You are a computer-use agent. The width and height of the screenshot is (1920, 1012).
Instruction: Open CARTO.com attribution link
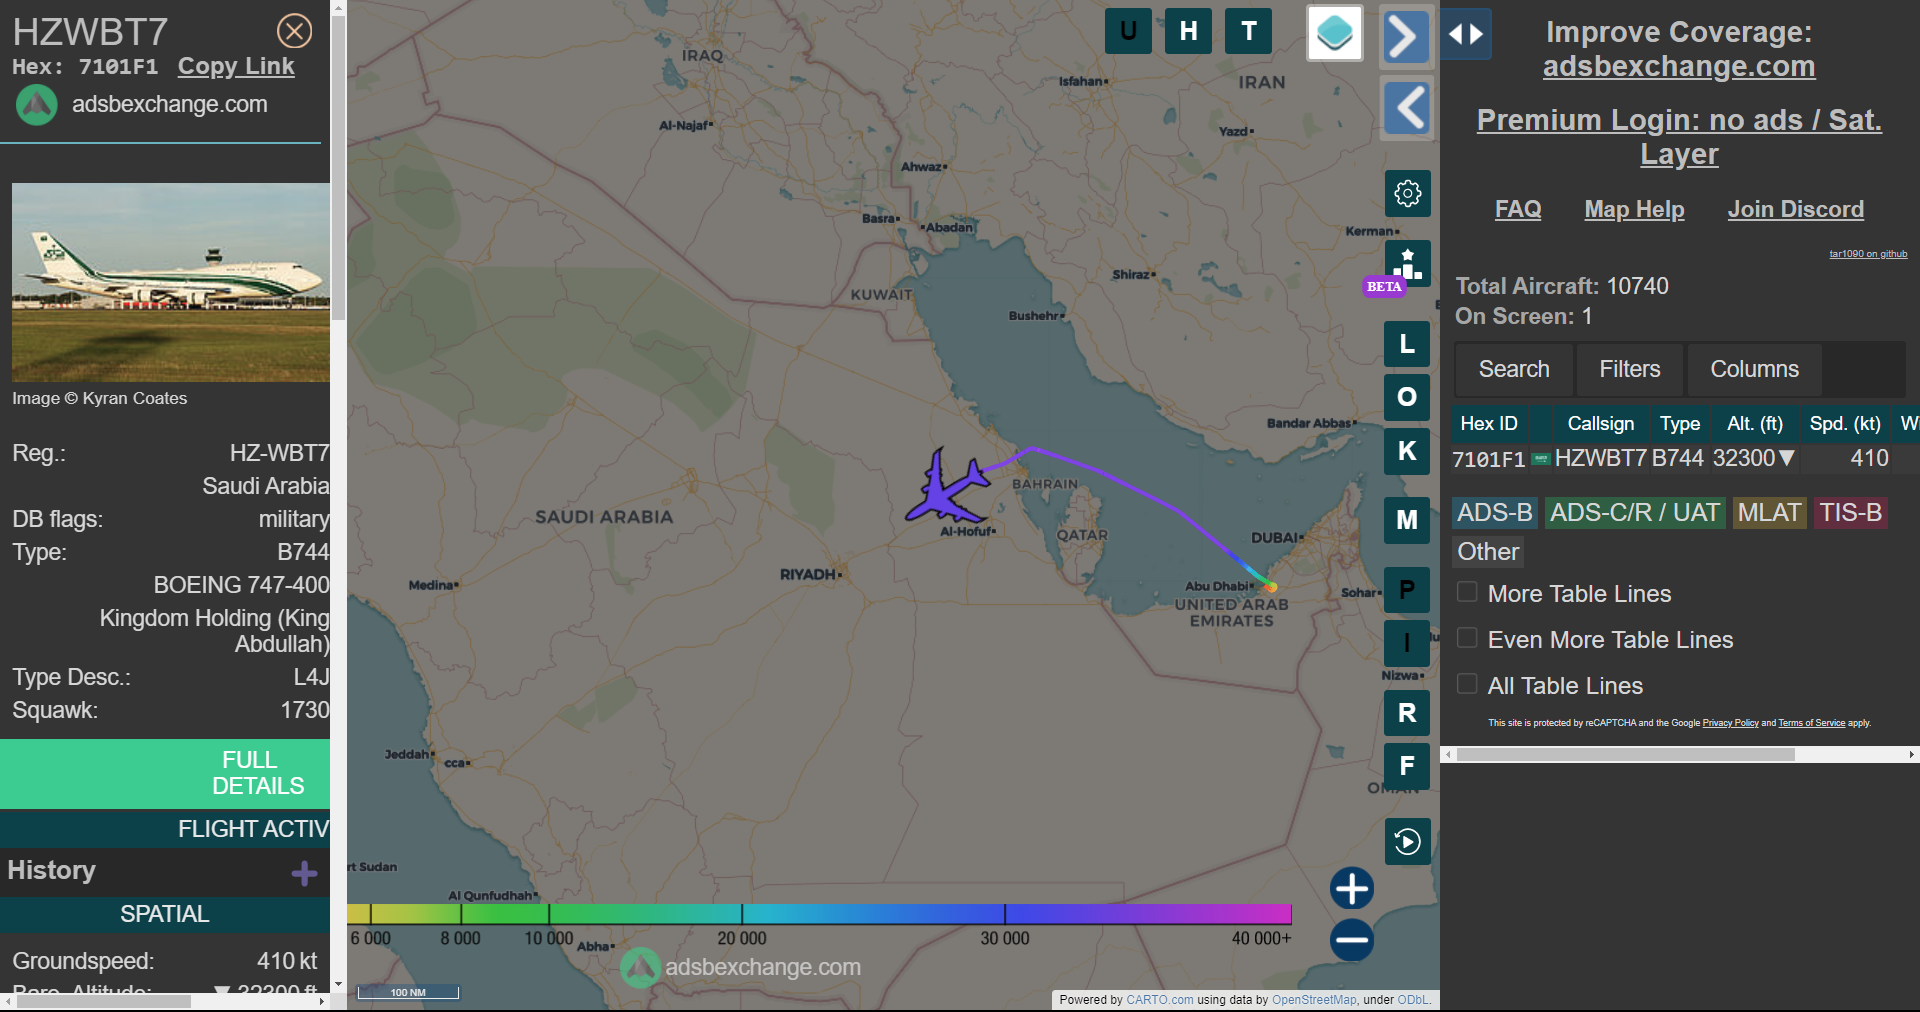click(x=1159, y=1000)
